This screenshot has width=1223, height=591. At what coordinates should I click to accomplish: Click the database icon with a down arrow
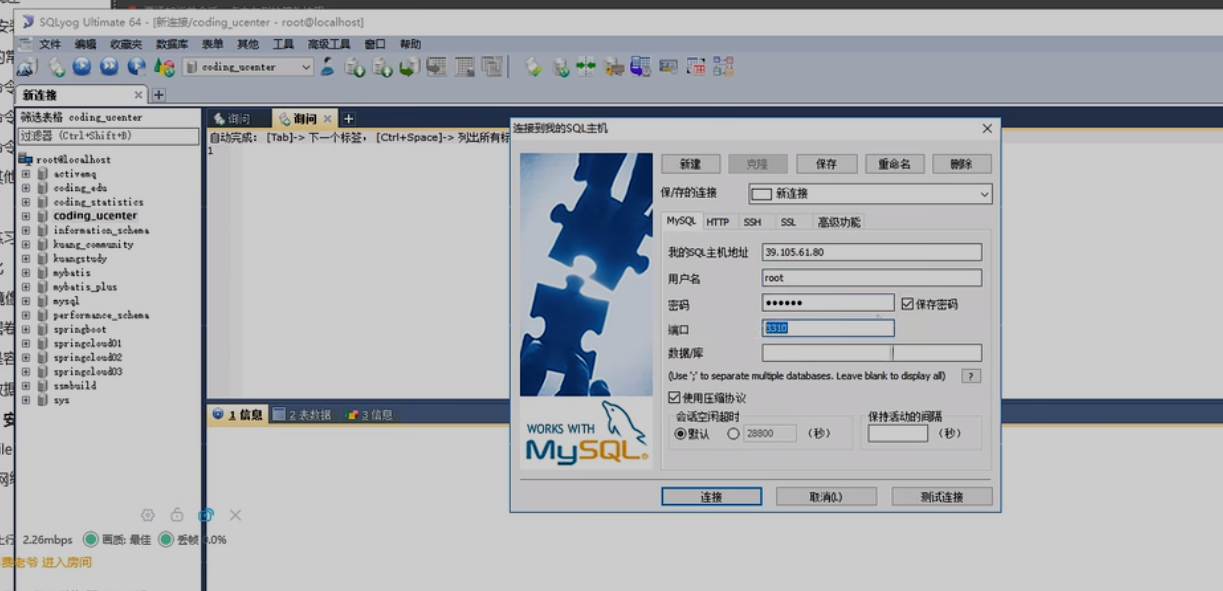coord(355,67)
